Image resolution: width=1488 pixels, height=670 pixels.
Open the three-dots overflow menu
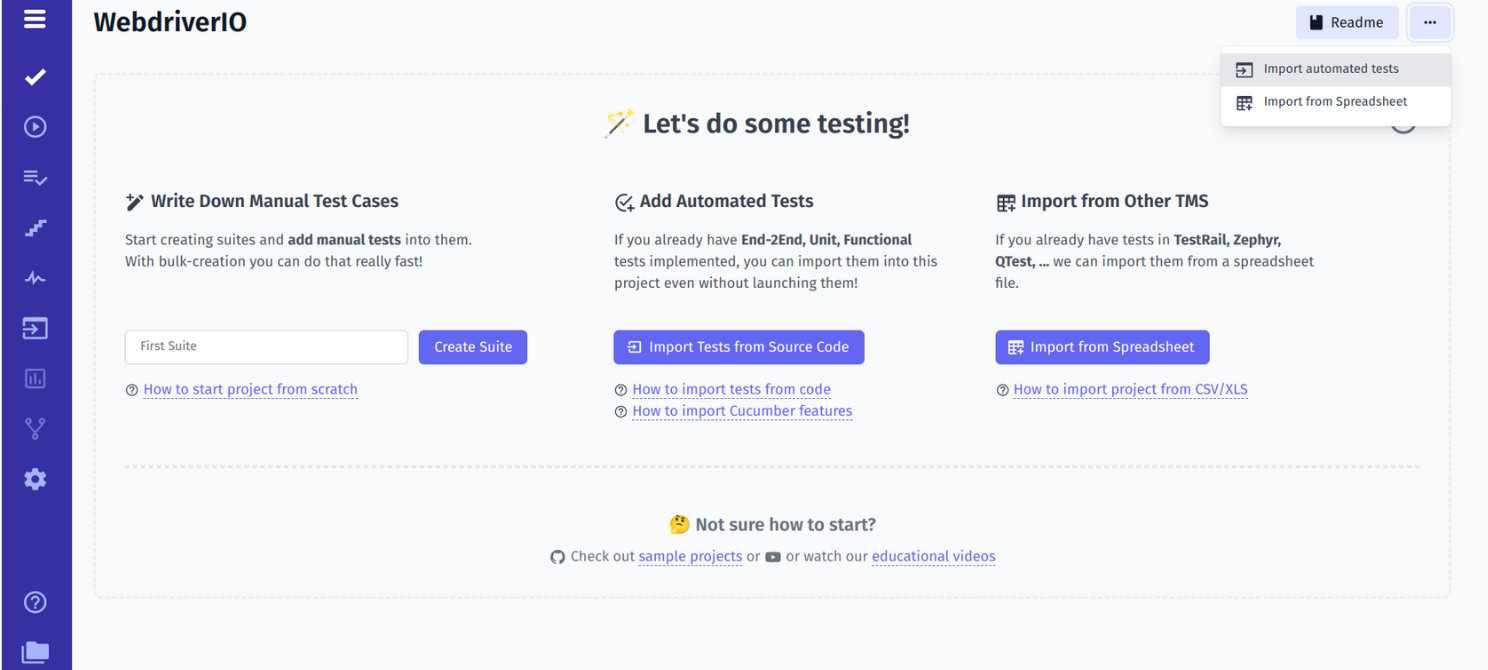click(1429, 22)
